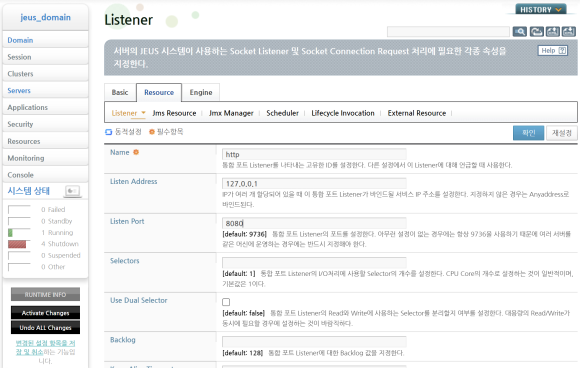Click the RUNTIME INFO button
The height and width of the screenshot is (368, 580).
click(x=45, y=294)
